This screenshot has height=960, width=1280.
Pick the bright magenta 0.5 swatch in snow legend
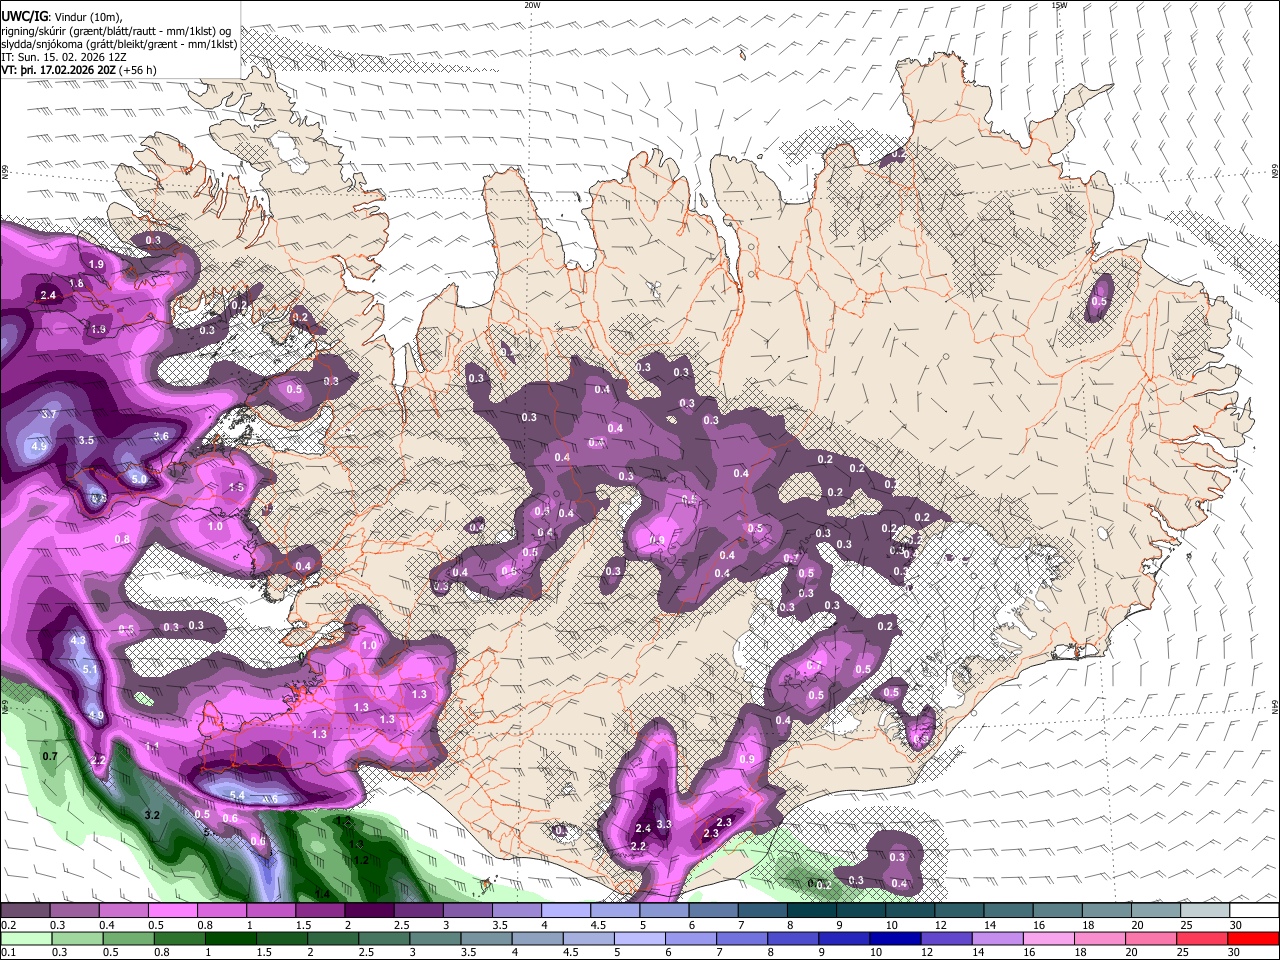click(171, 911)
